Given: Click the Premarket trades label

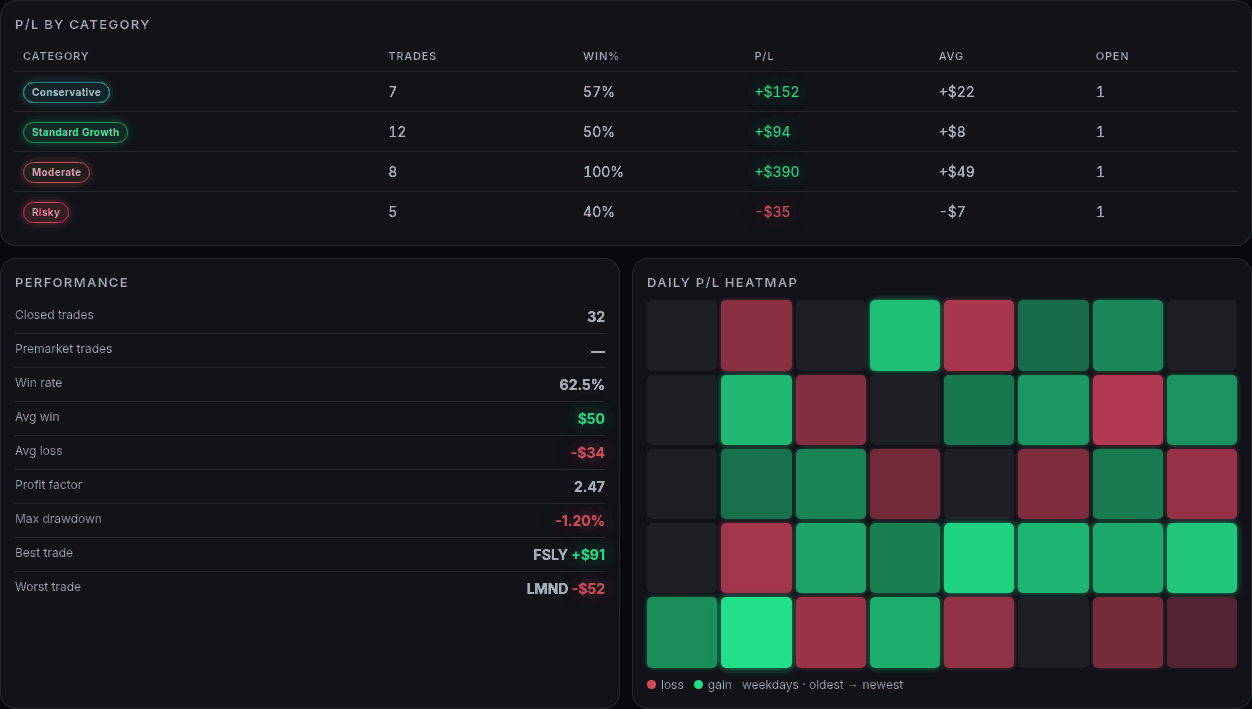Looking at the screenshot, I should tap(63, 349).
